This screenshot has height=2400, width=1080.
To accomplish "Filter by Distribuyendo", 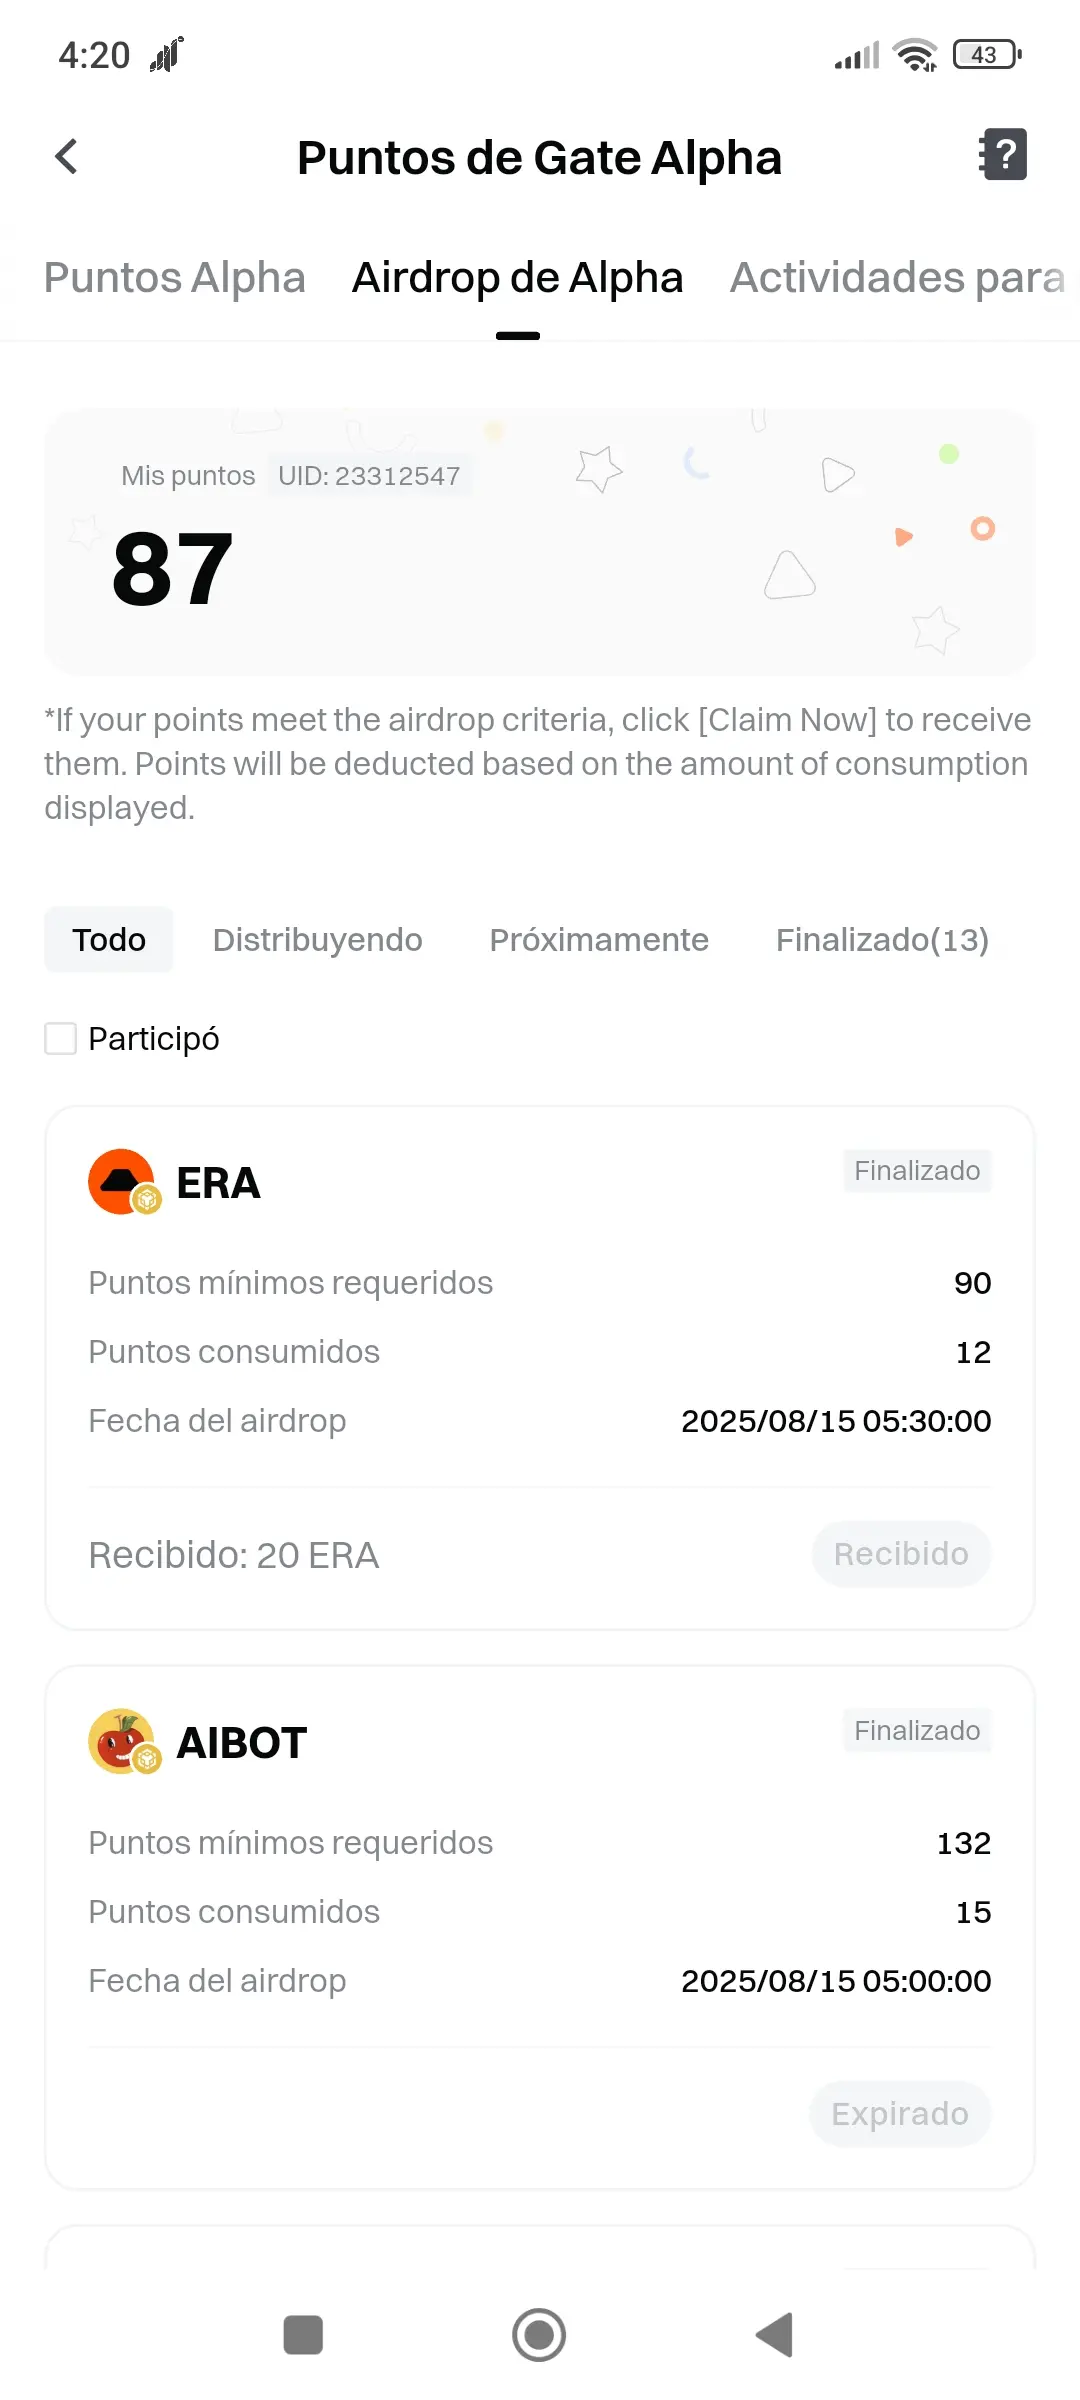I will pos(318,939).
